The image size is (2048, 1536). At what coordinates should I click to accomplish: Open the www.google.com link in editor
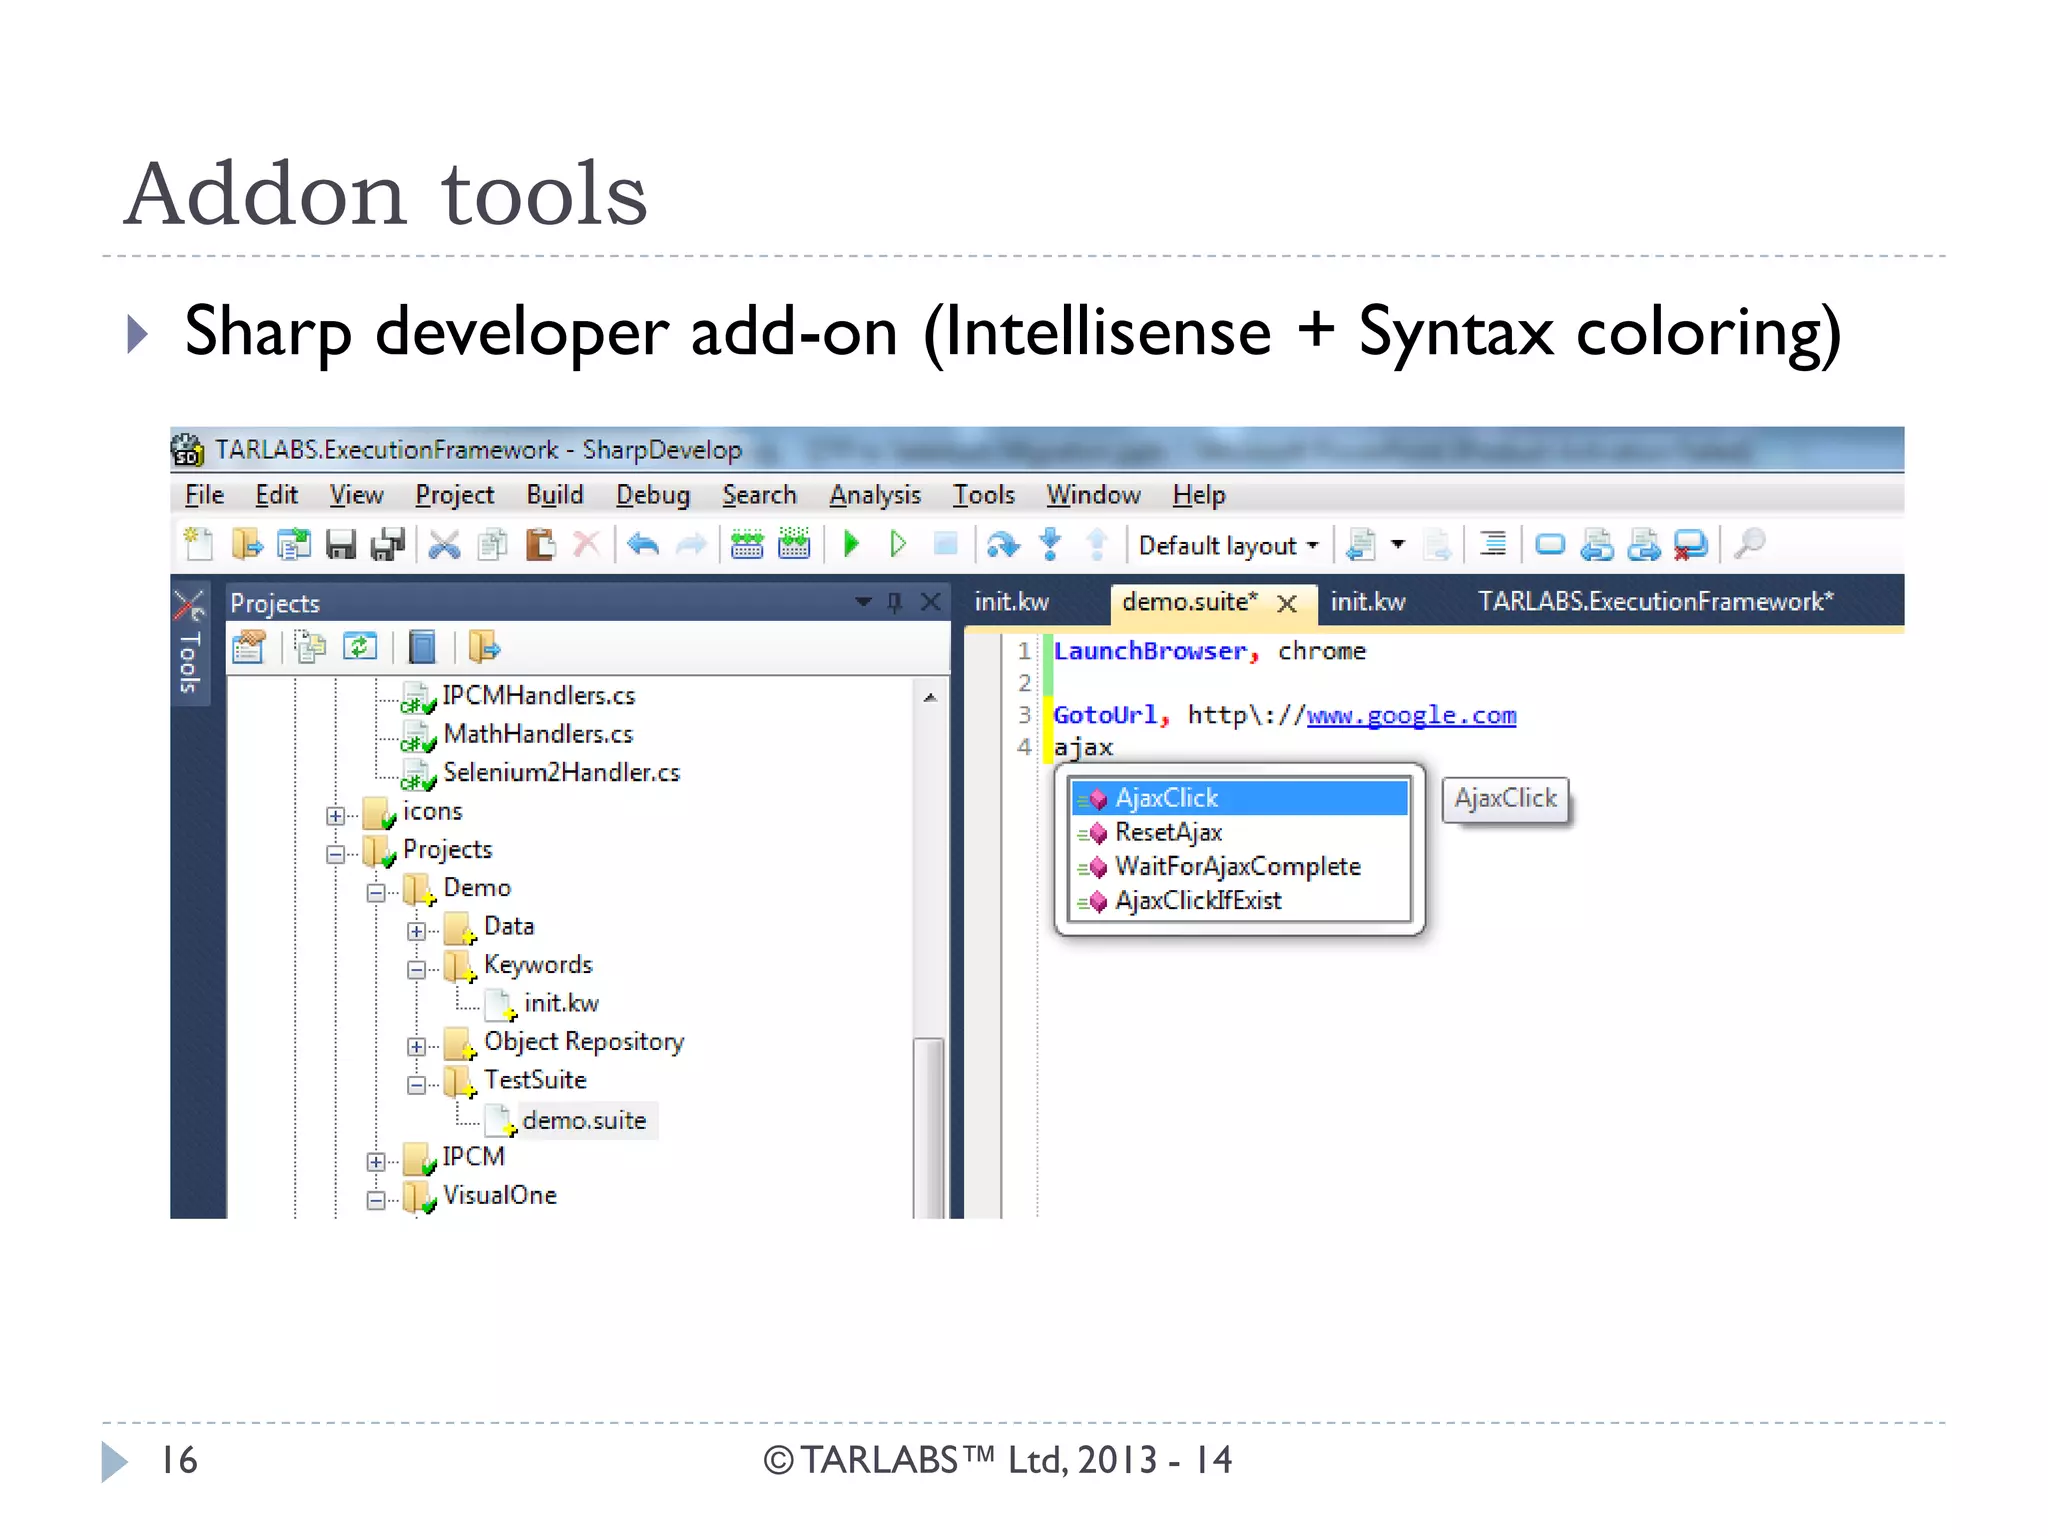(1411, 715)
